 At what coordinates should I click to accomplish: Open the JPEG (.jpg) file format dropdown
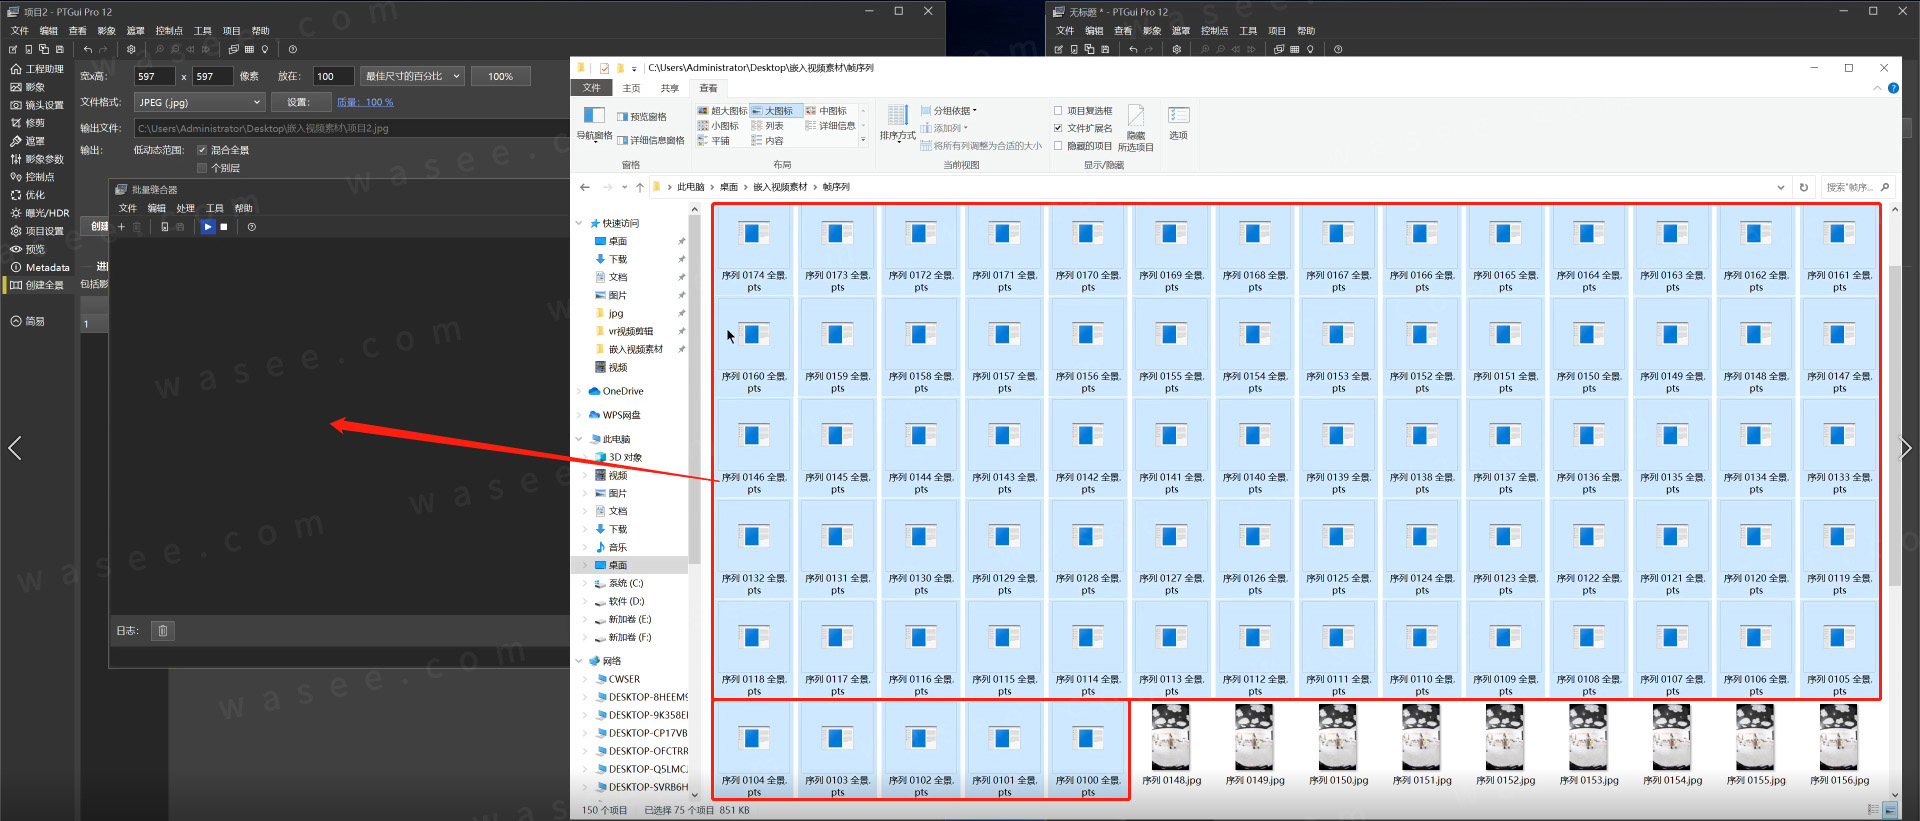coord(200,102)
